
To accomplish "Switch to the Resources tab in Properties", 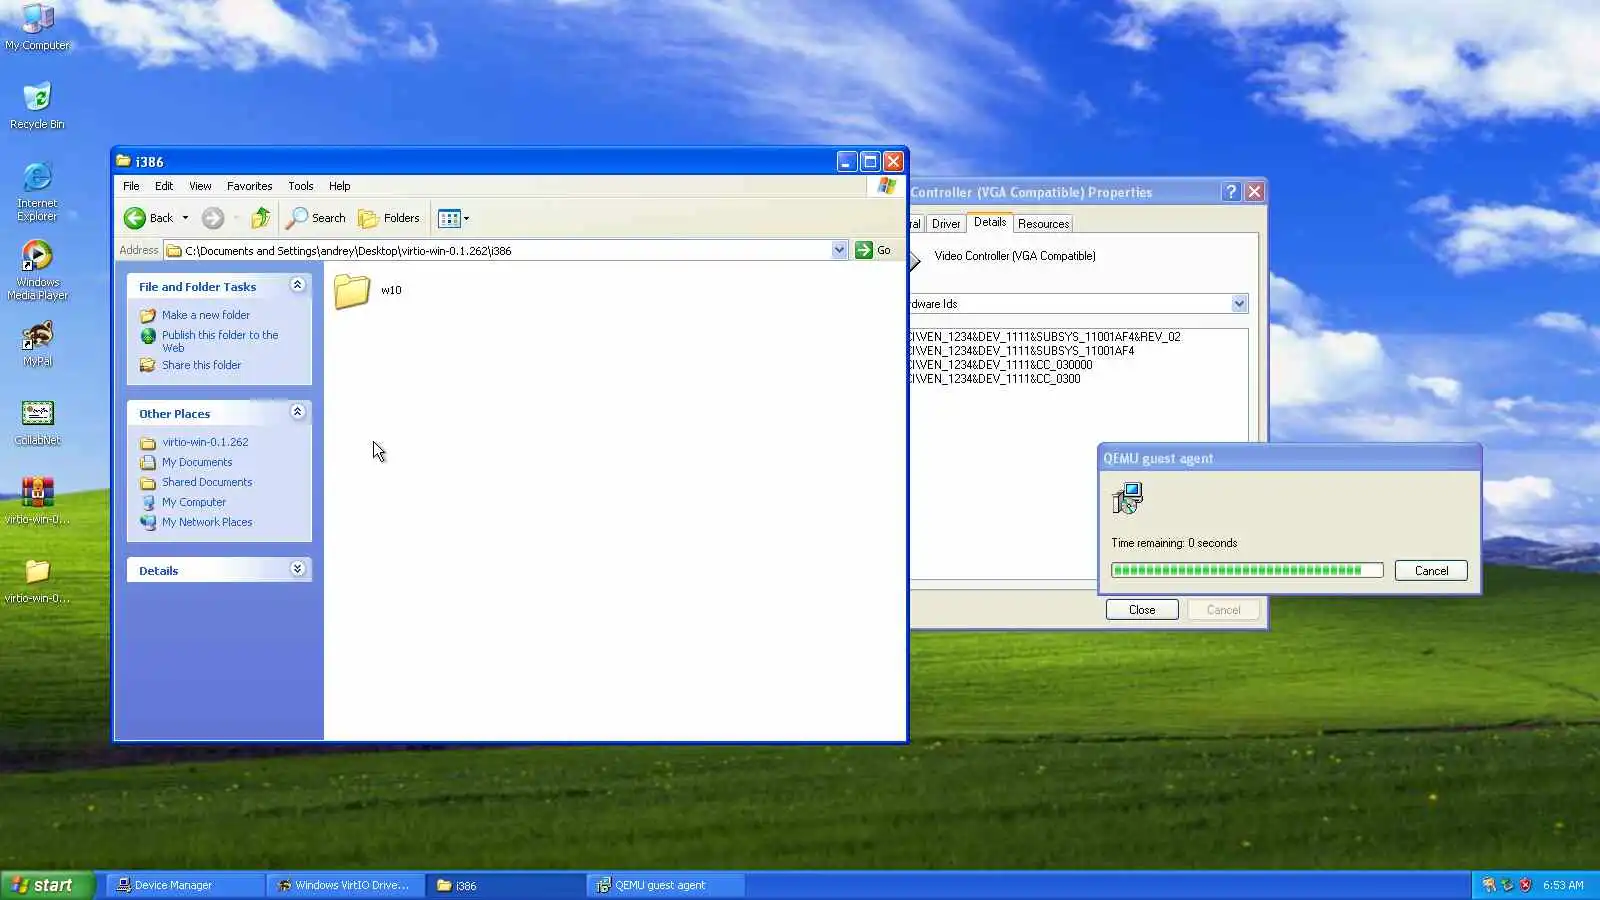I will pyautogui.click(x=1043, y=224).
